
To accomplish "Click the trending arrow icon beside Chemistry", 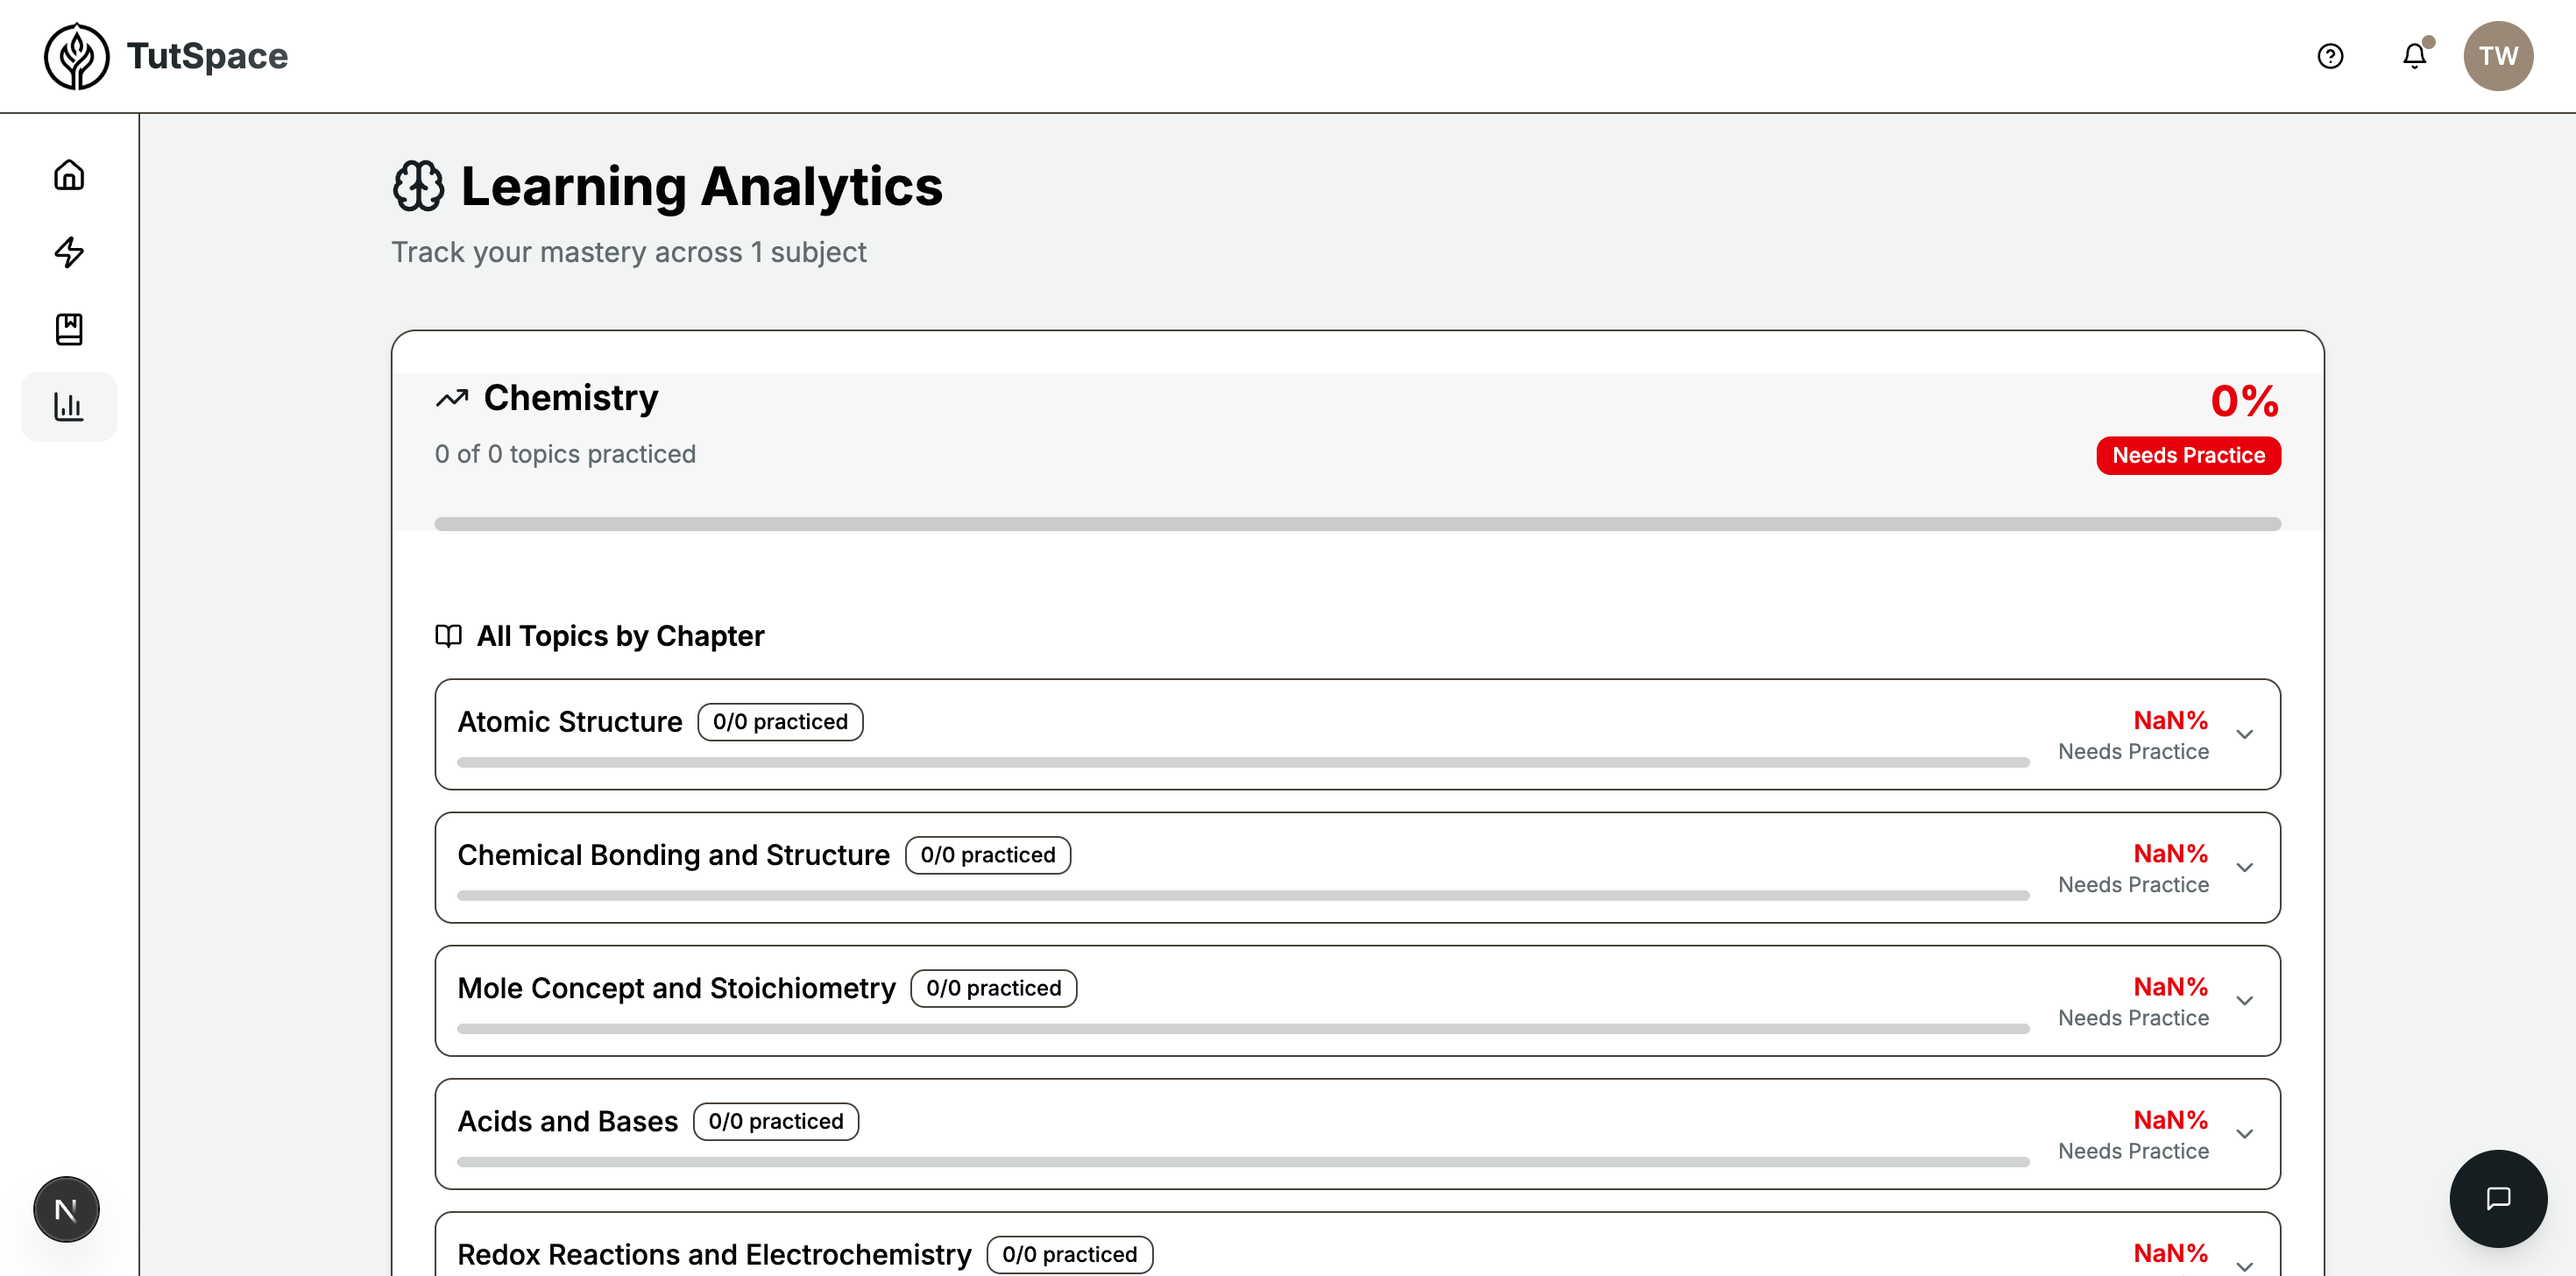I will click(452, 397).
